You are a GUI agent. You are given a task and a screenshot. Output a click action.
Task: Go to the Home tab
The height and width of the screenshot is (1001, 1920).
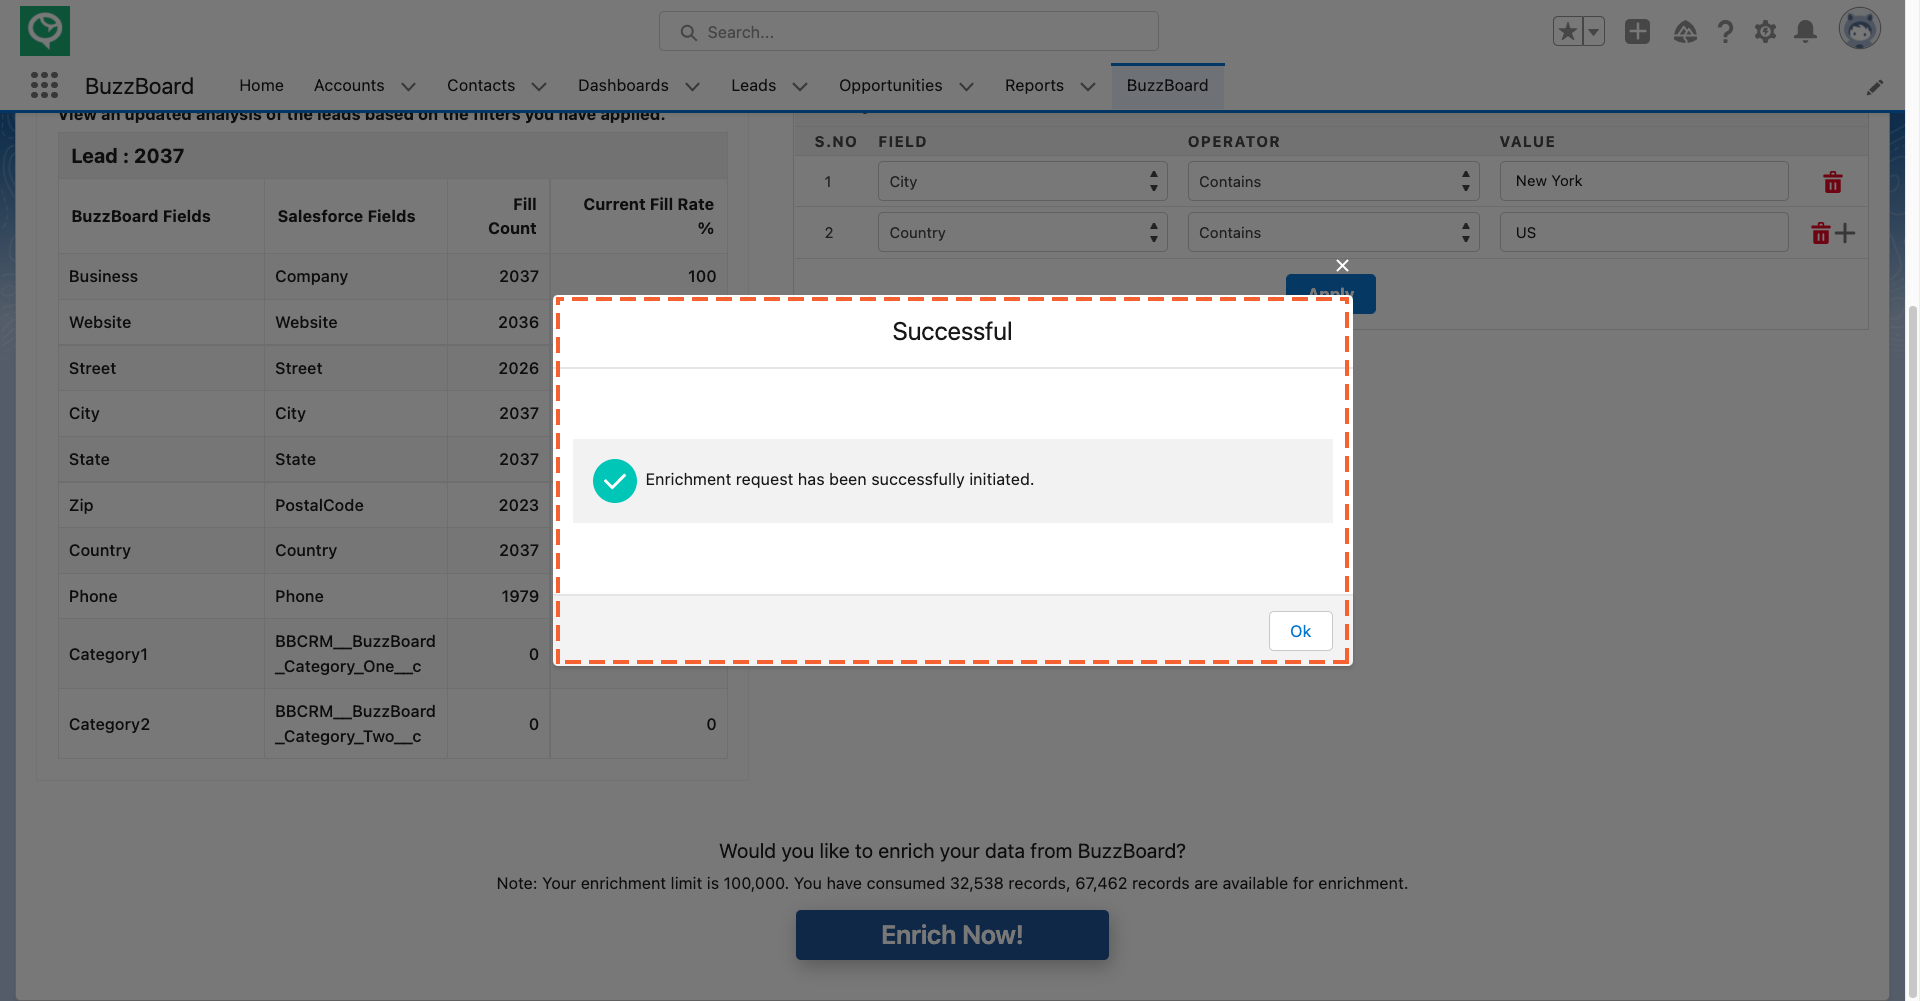pos(261,86)
